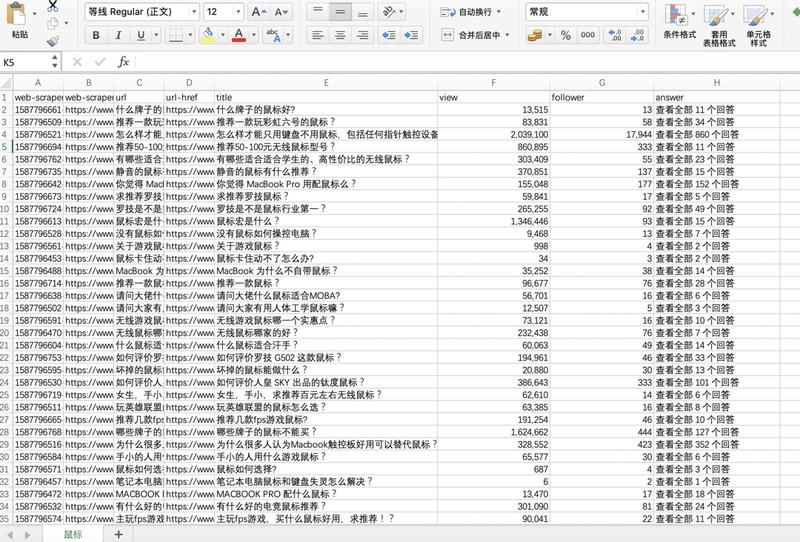Click the Copy icon
Screen dimensions: 800x542
53,23
